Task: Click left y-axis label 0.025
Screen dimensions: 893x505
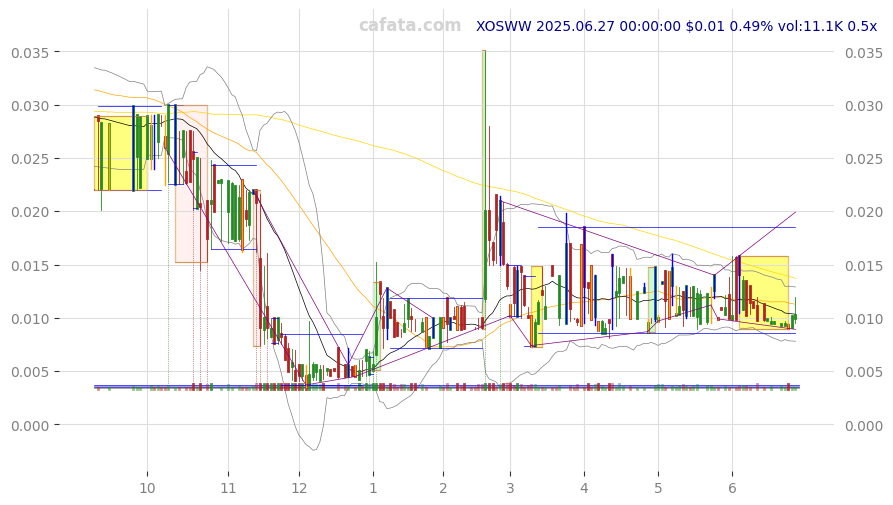Action: pos(30,159)
